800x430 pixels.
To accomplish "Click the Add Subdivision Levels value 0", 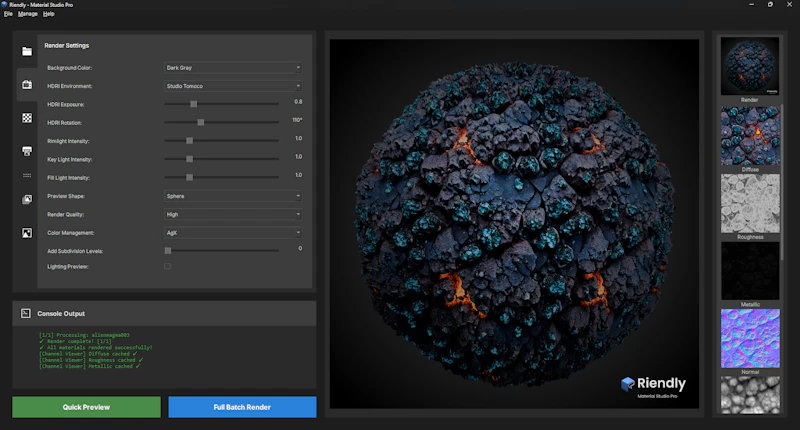I will (300, 248).
